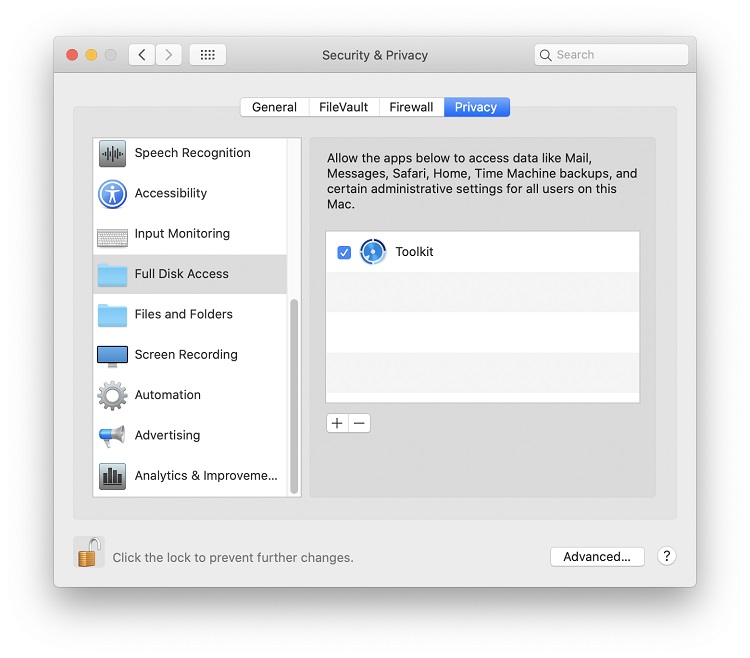Click the Toolkit app icon
This screenshot has width=750, height=658.
pyautogui.click(x=373, y=252)
